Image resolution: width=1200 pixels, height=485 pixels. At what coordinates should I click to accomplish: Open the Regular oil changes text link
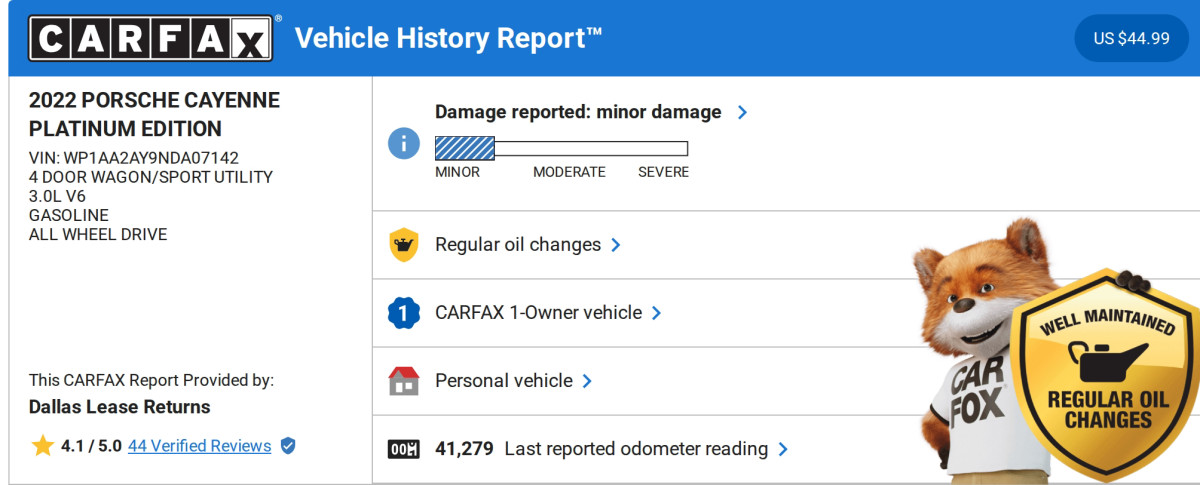517,245
